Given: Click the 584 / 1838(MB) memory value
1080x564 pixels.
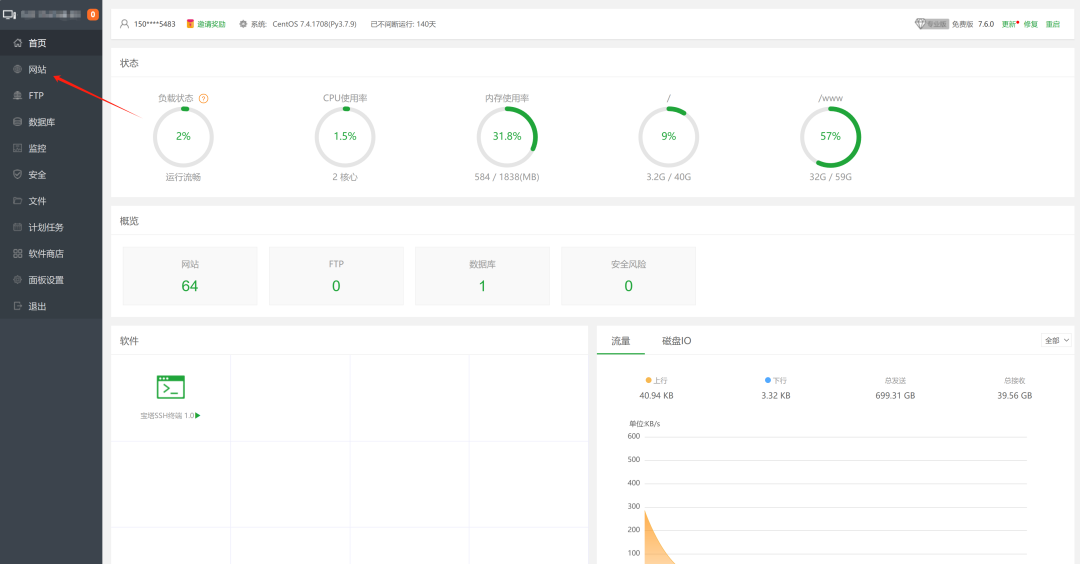Looking at the screenshot, I should click(507, 177).
